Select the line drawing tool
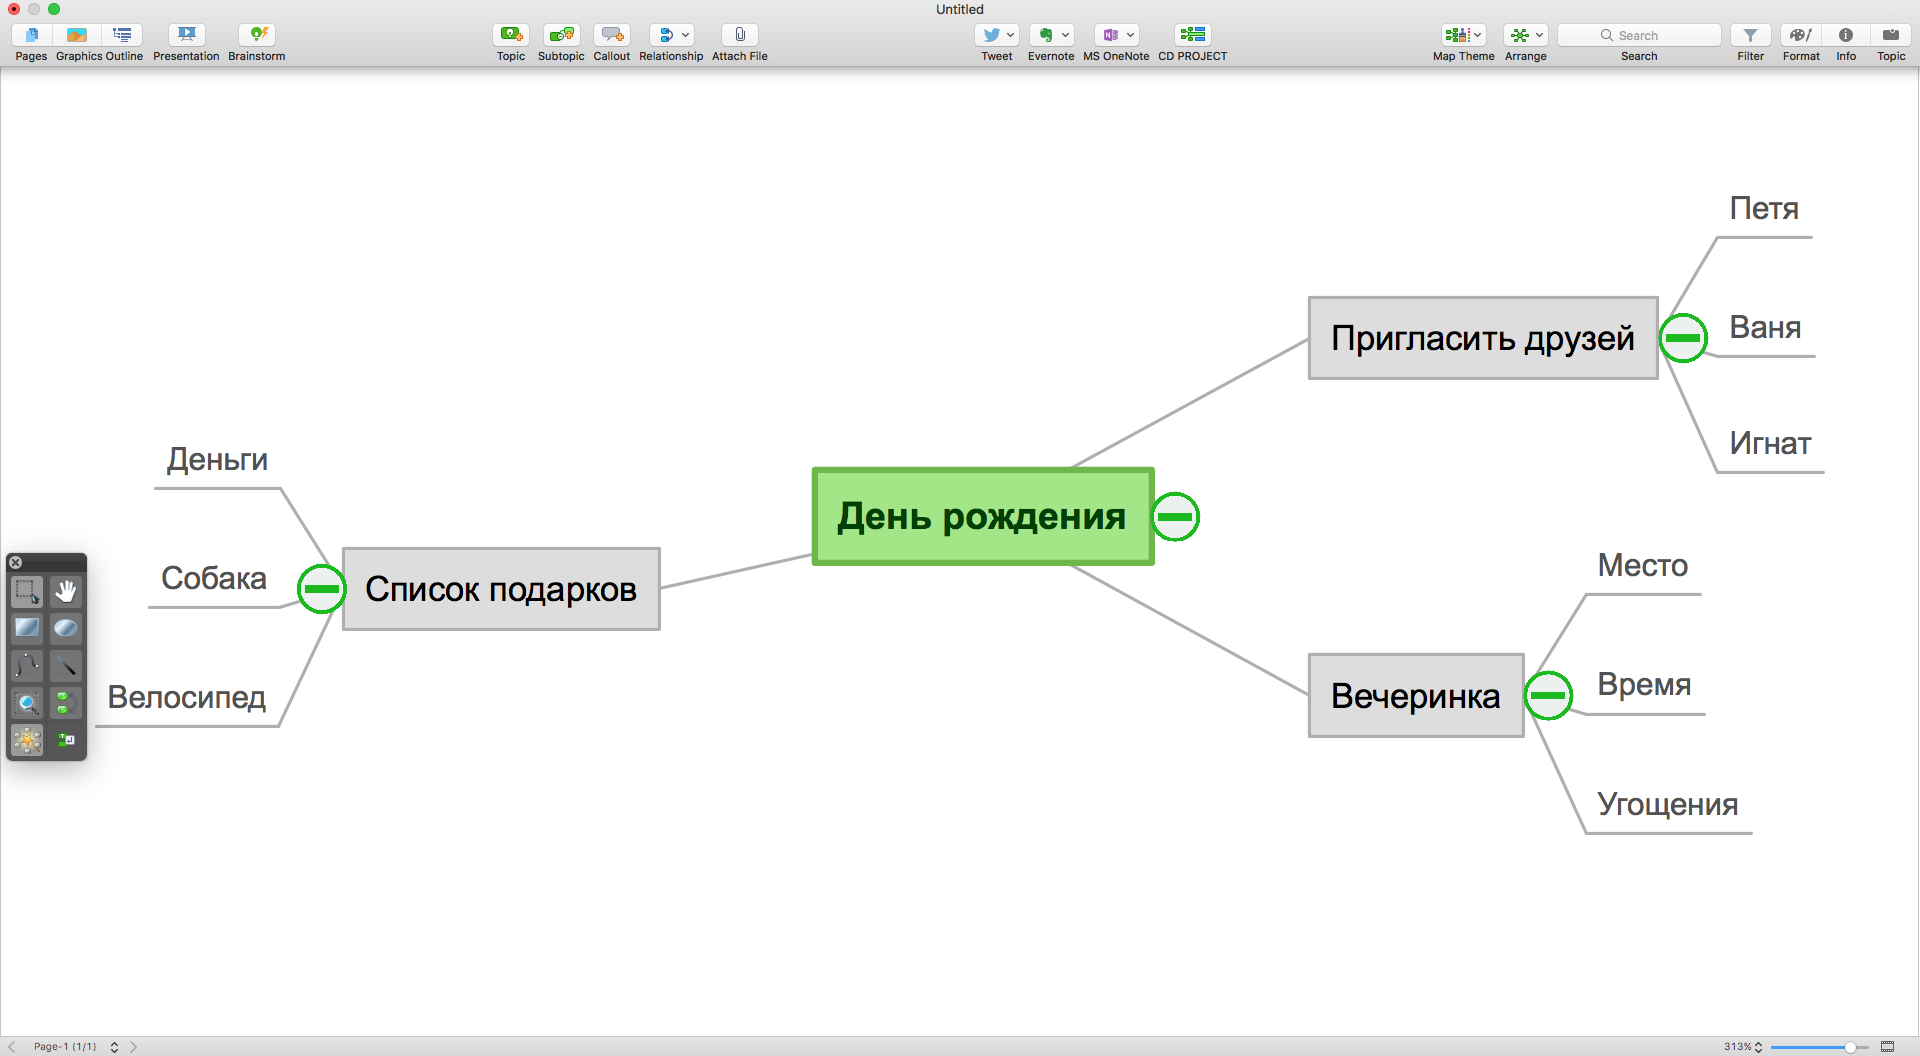This screenshot has width=1920, height=1056. point(66,665)
